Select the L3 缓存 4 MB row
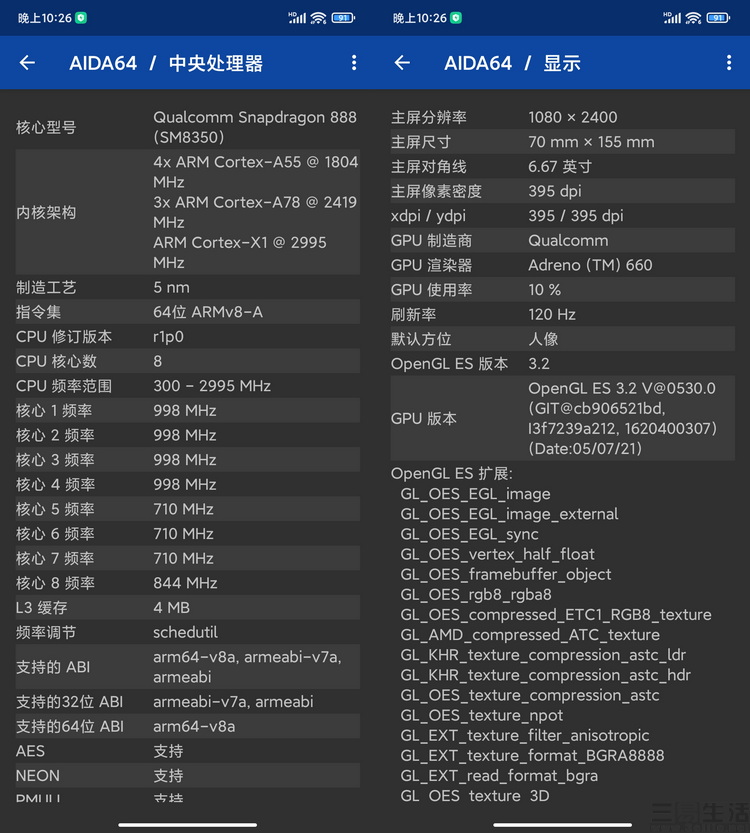 click(188, 608)
